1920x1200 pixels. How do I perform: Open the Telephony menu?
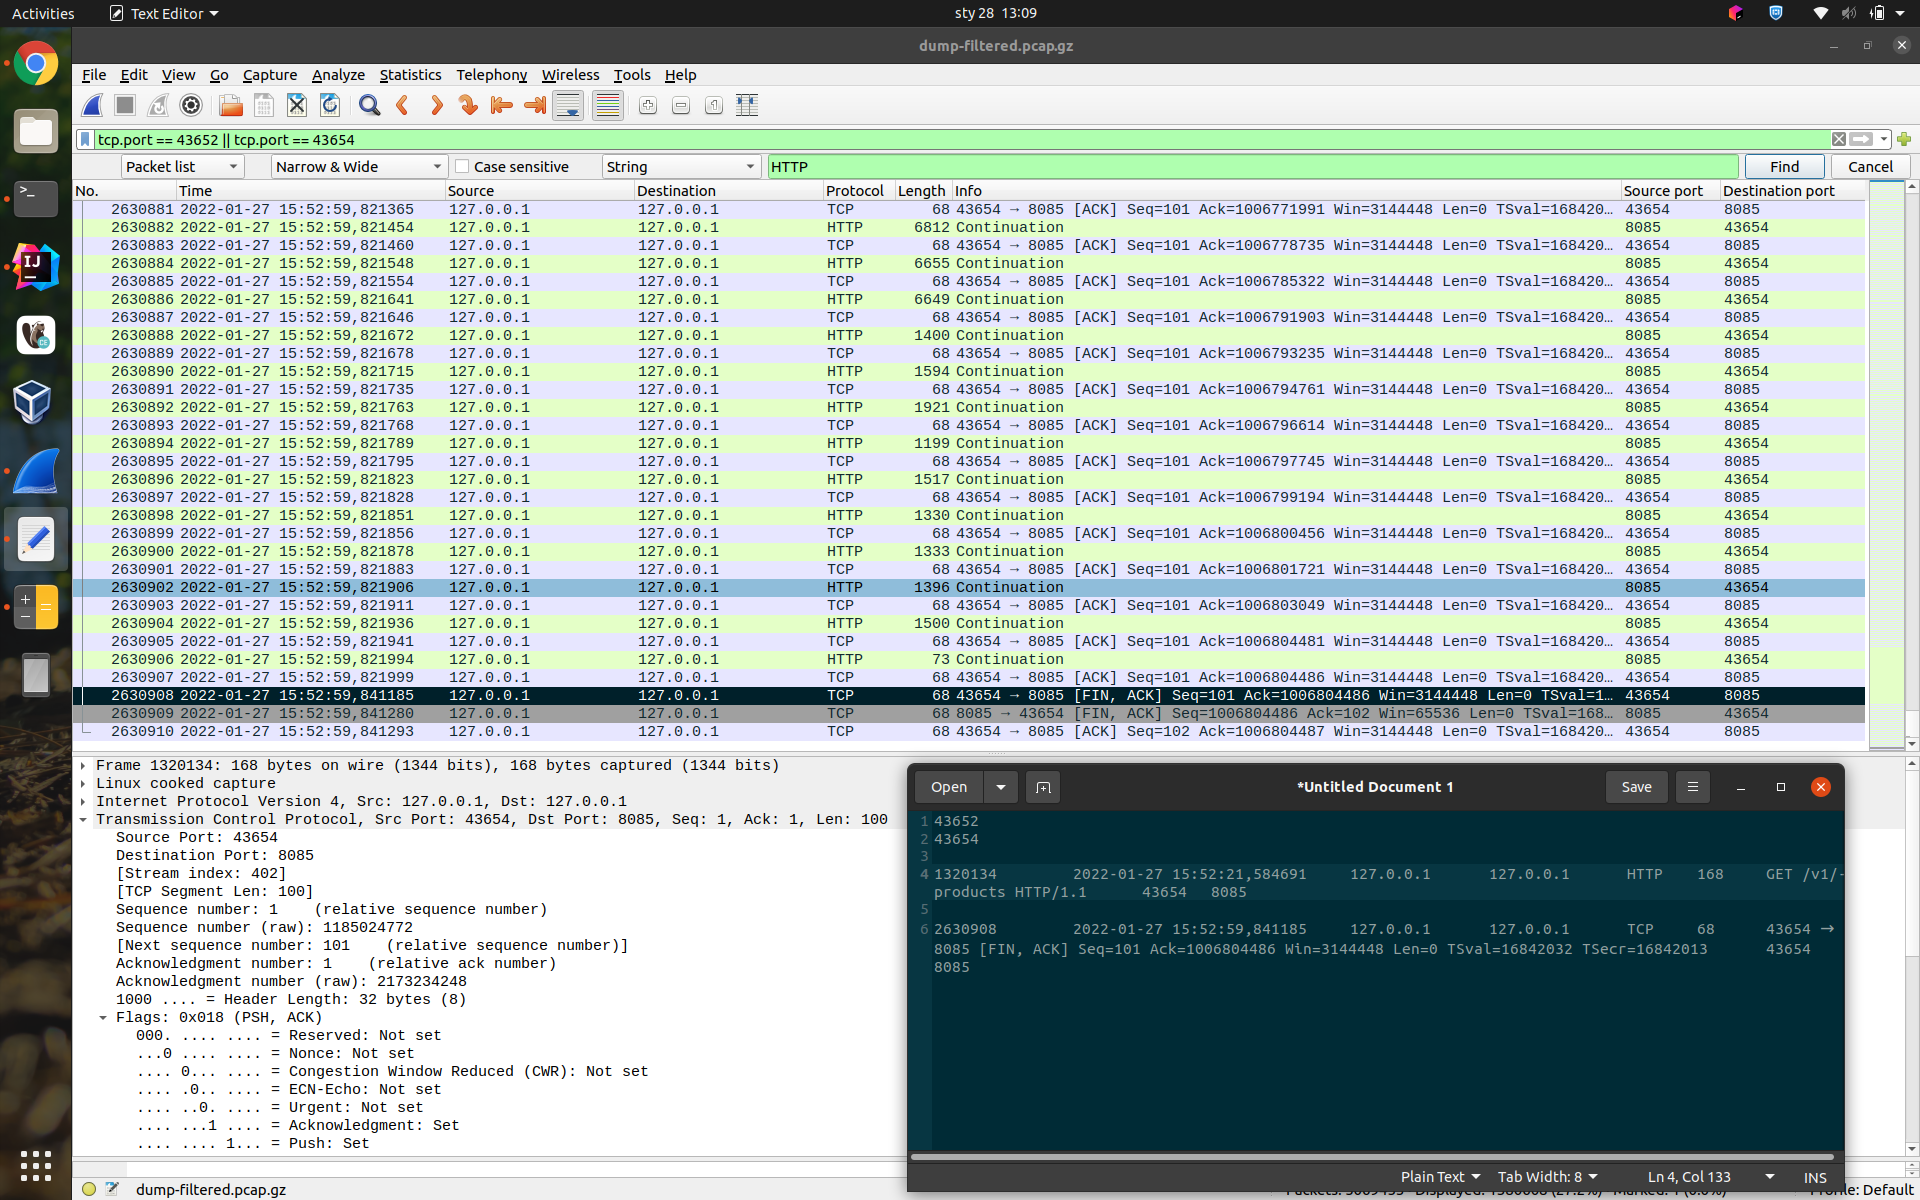[491, 75]
